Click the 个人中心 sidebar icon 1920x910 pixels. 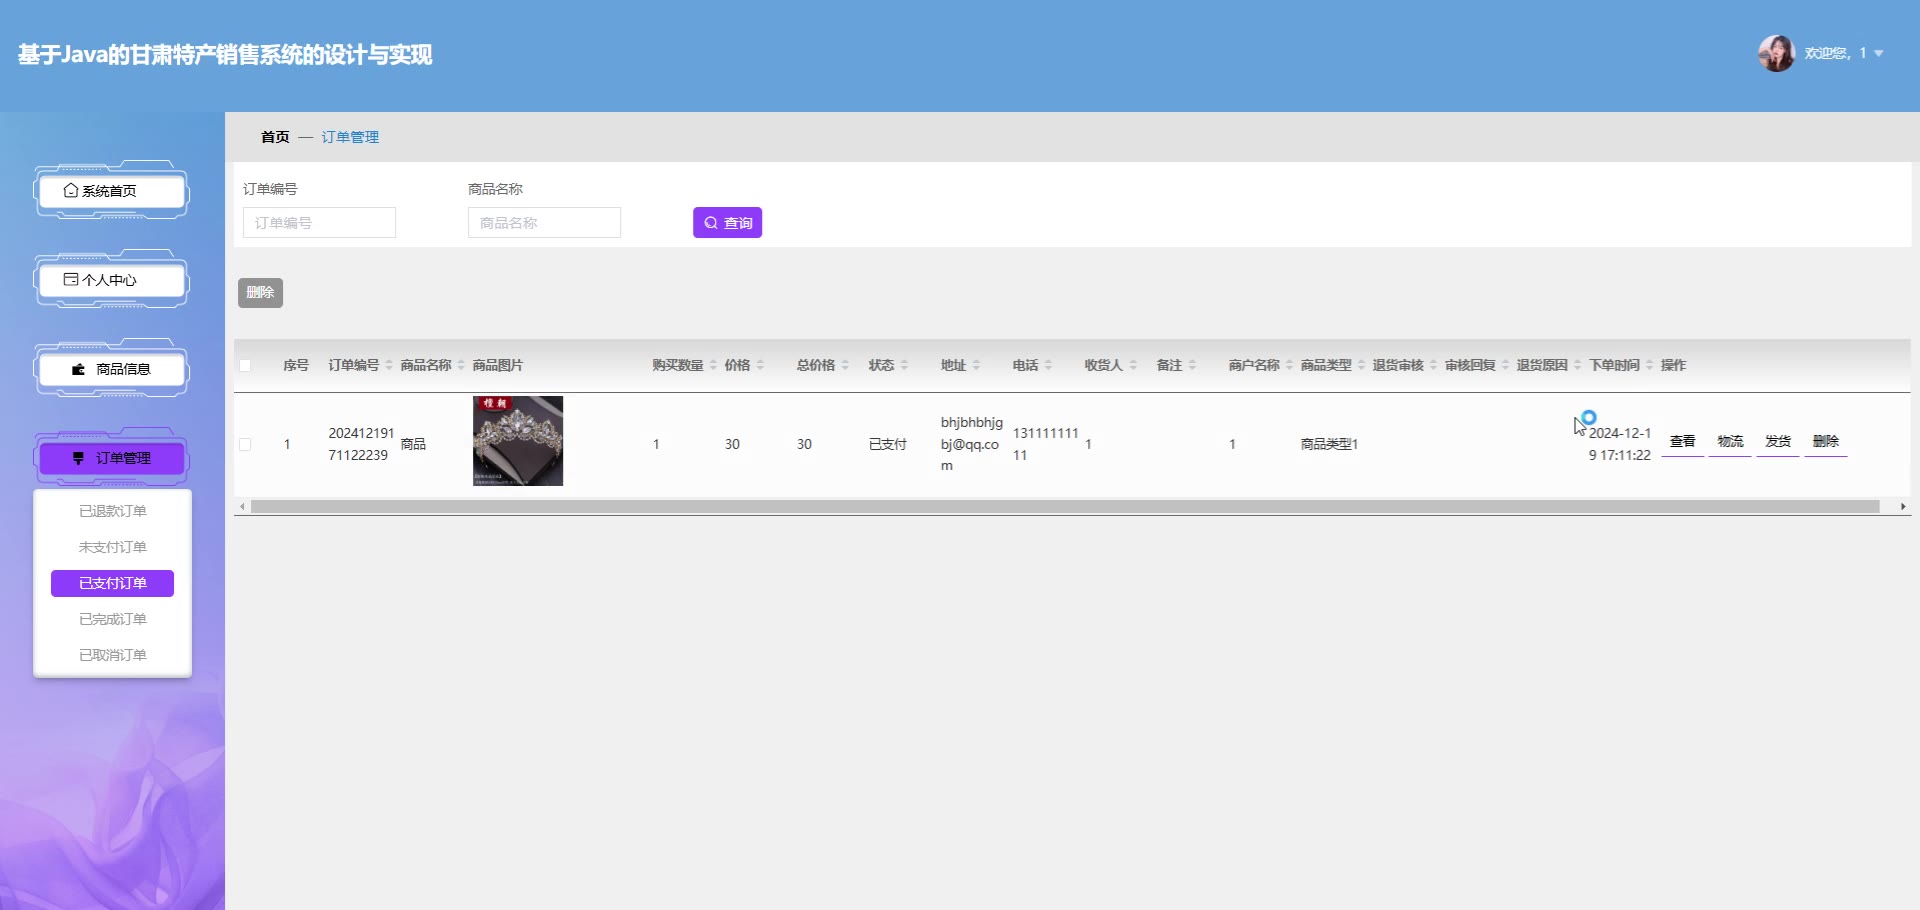click(70, 280)
